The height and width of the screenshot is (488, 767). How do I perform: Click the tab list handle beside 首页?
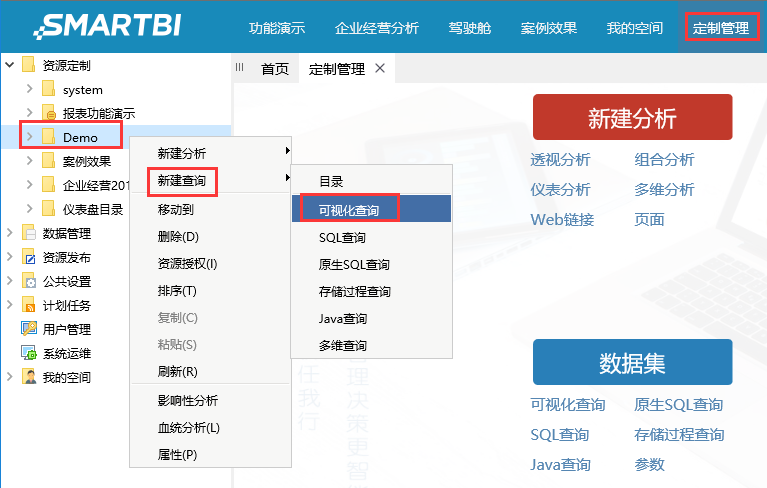[239, 67]
